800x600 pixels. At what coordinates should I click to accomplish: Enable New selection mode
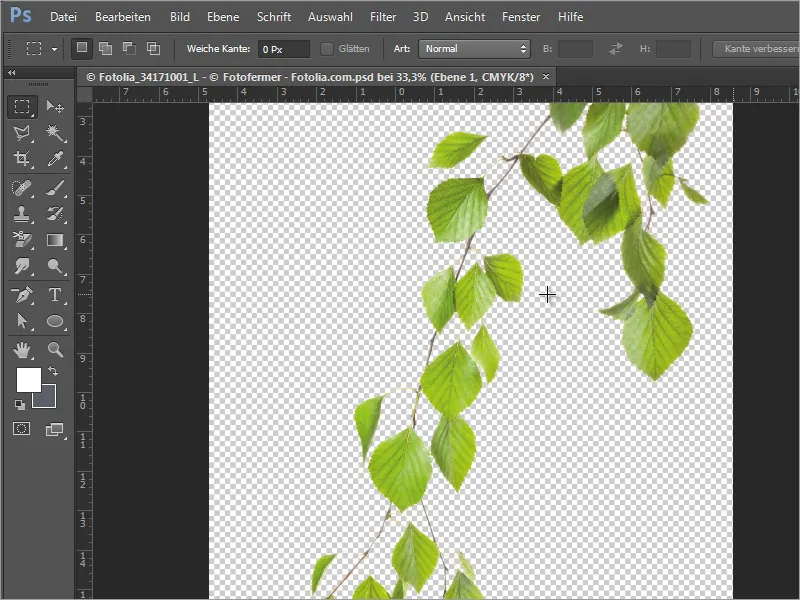82,48
